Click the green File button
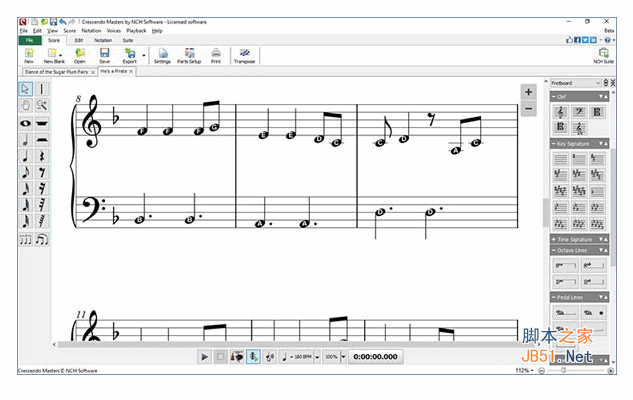 [x=30, y=40]
